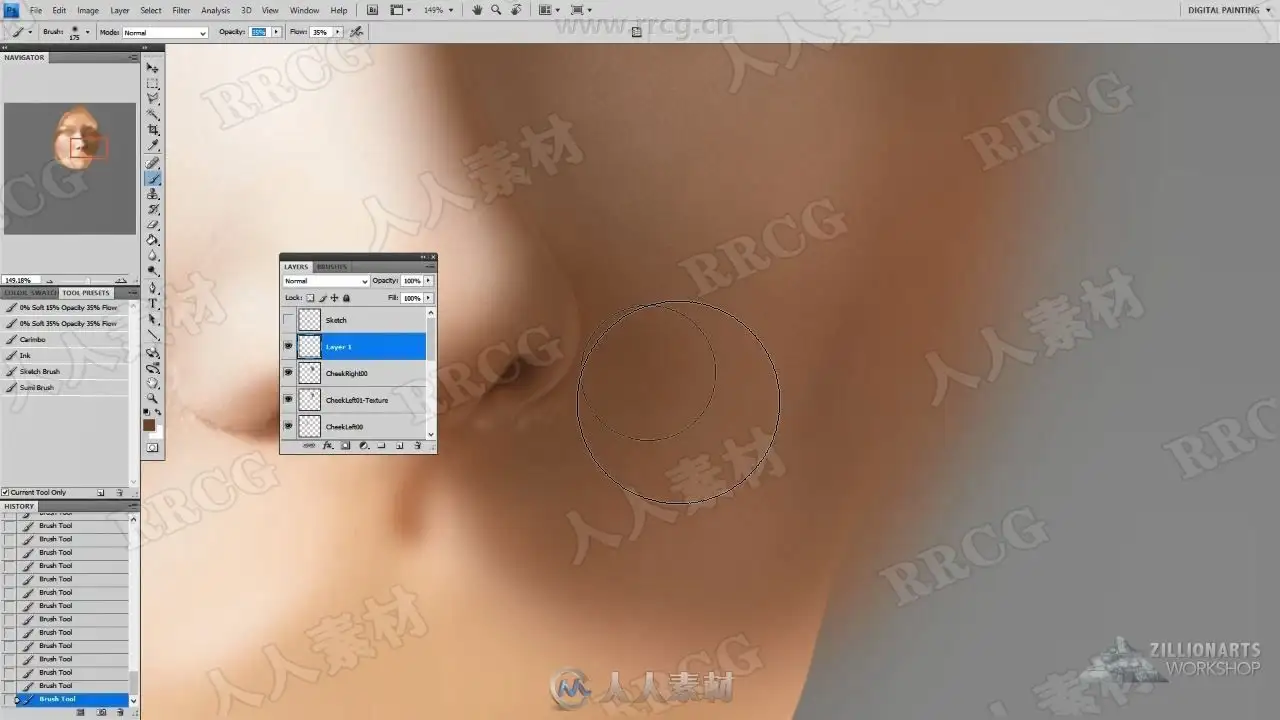Open the Brush preset picker arrow
Screen dimensions: 1280x720
click(87, 32)
